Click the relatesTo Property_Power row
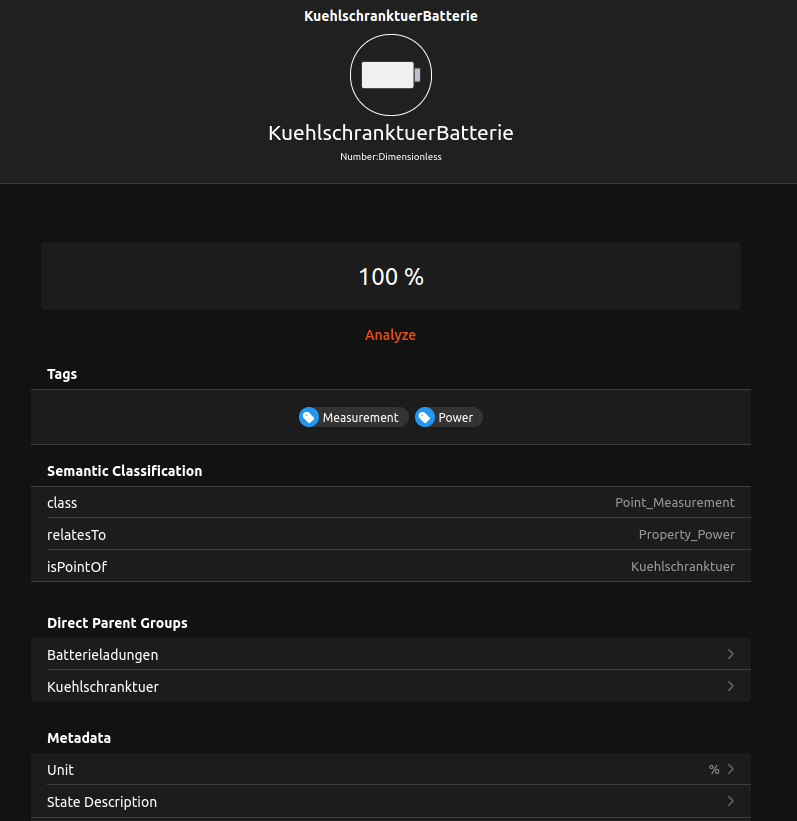797x821 pixels. (390, 535)
